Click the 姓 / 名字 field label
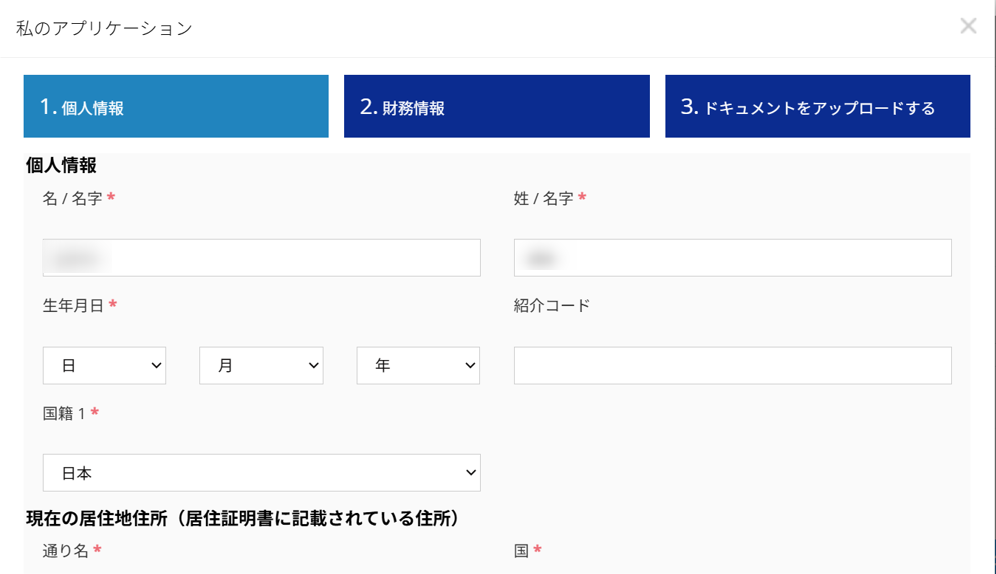 [x=543, y=199]
